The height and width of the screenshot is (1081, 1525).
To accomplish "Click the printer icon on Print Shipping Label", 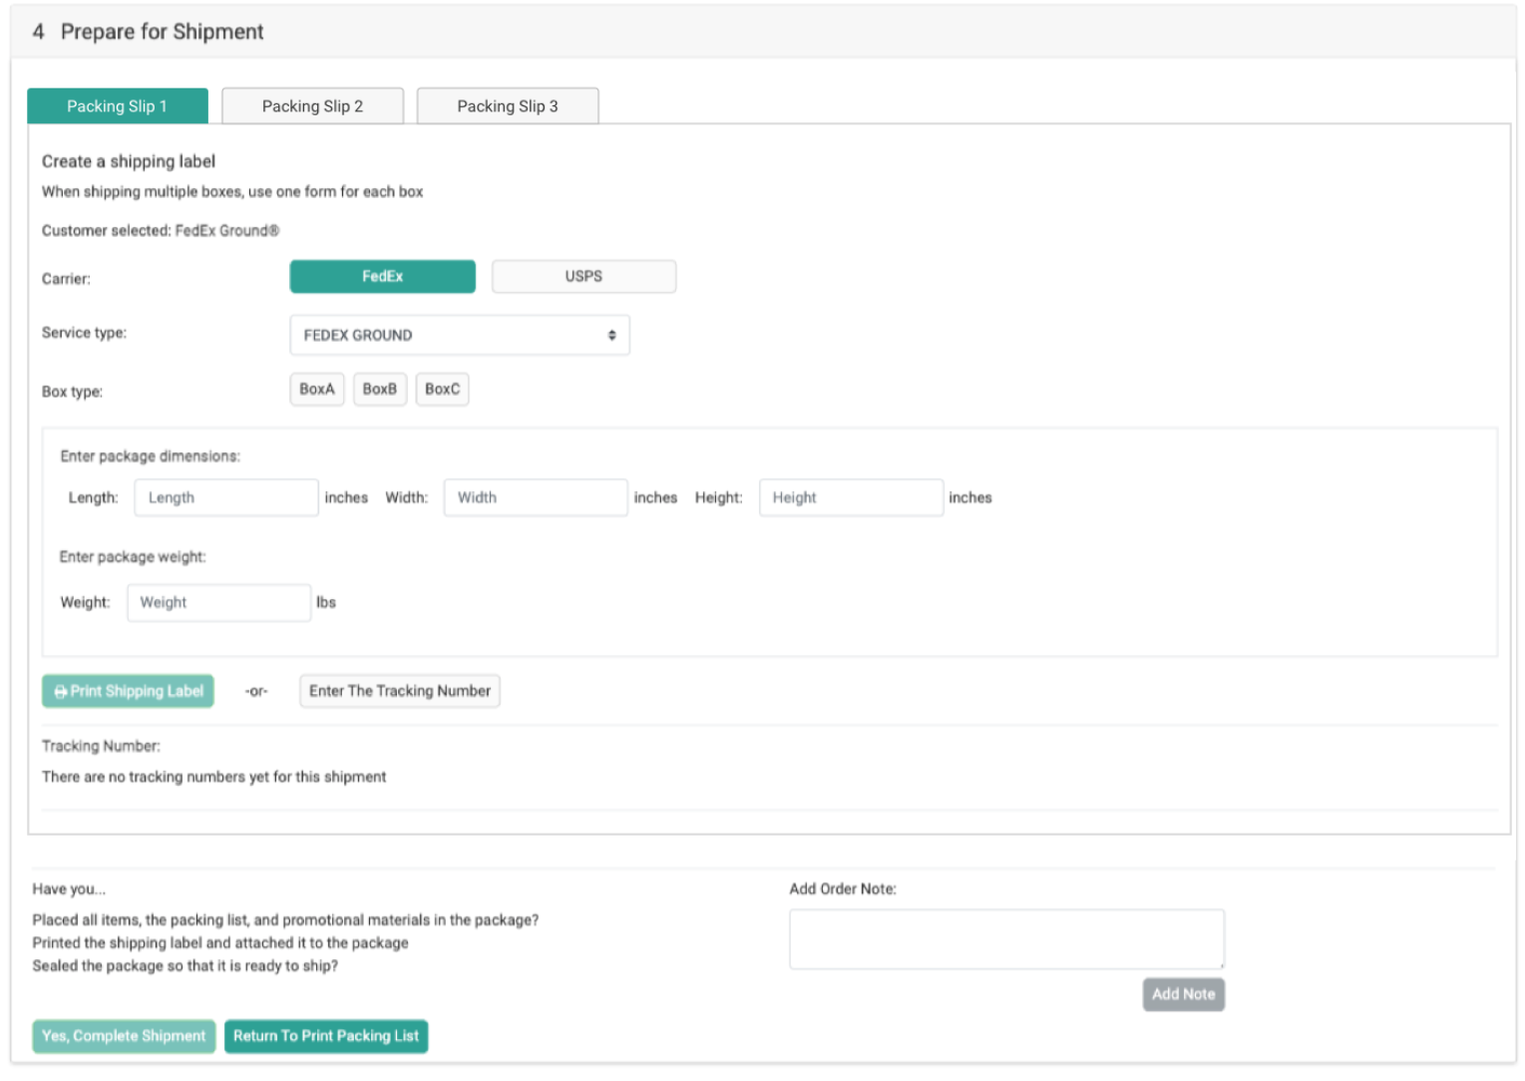I will [x=60, y=691].
